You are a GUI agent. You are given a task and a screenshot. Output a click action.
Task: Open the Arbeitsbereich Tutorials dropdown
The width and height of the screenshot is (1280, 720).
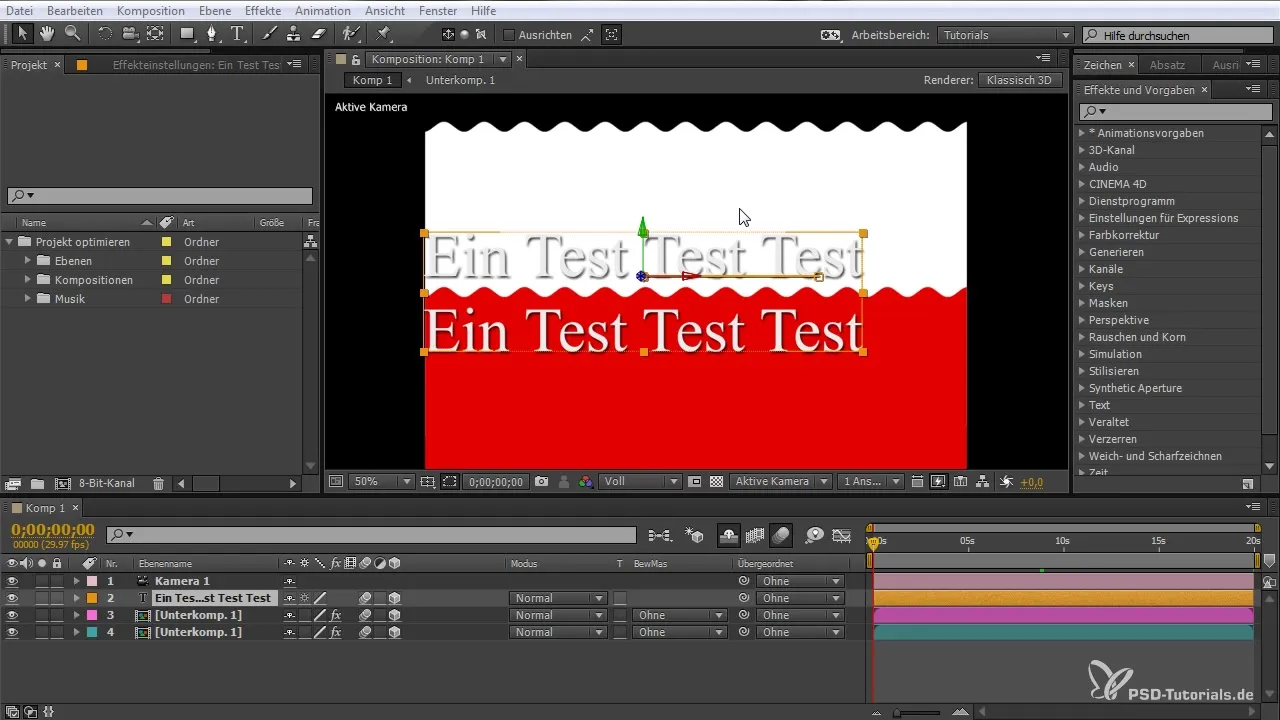tap(1006, 35)
